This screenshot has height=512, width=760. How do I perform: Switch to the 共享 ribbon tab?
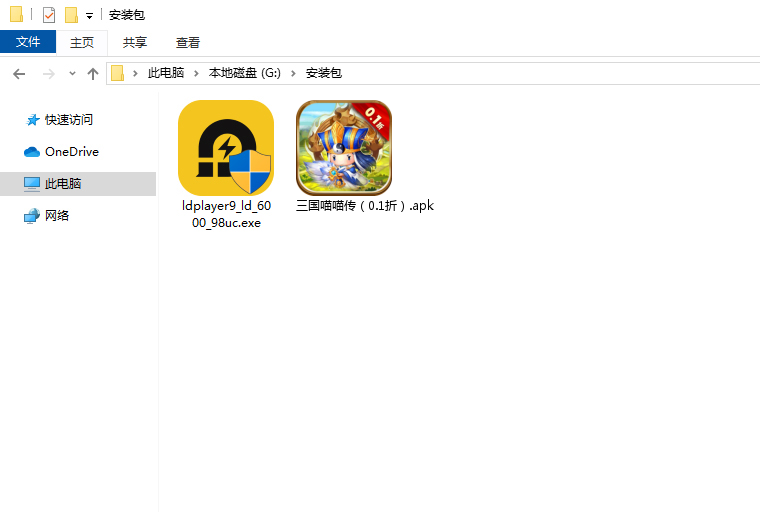pyautogui.click(x=135, y=42)
